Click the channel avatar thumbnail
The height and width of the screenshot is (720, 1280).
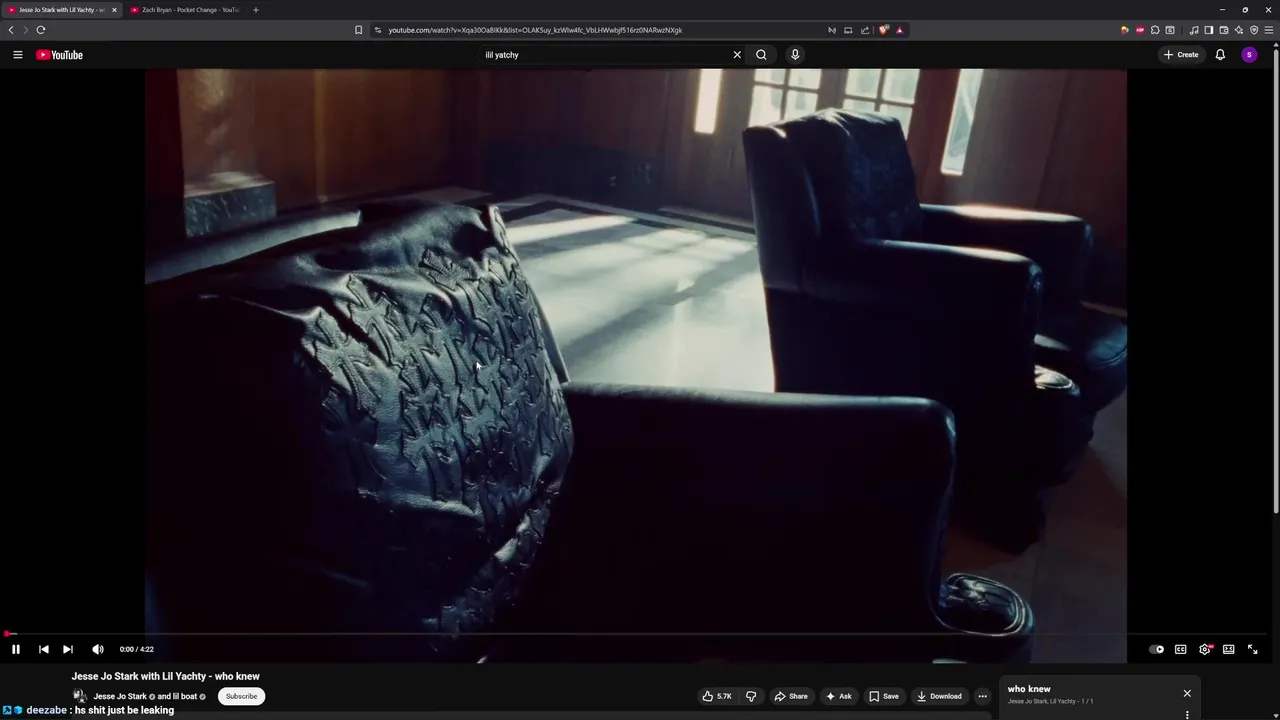[79, 696]
